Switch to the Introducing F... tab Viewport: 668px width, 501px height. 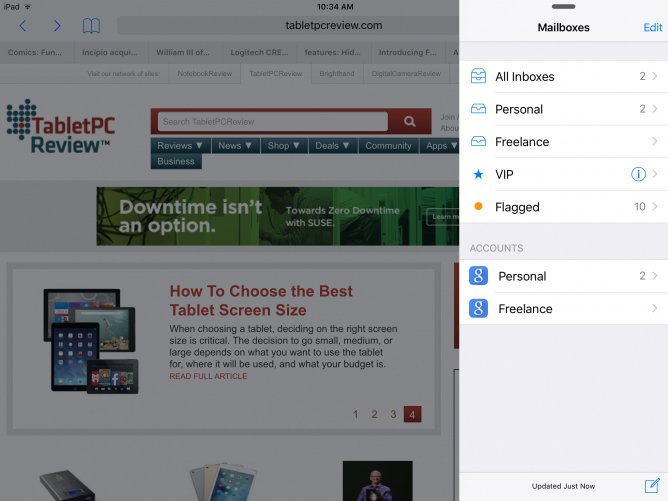[x=407, y=53]
